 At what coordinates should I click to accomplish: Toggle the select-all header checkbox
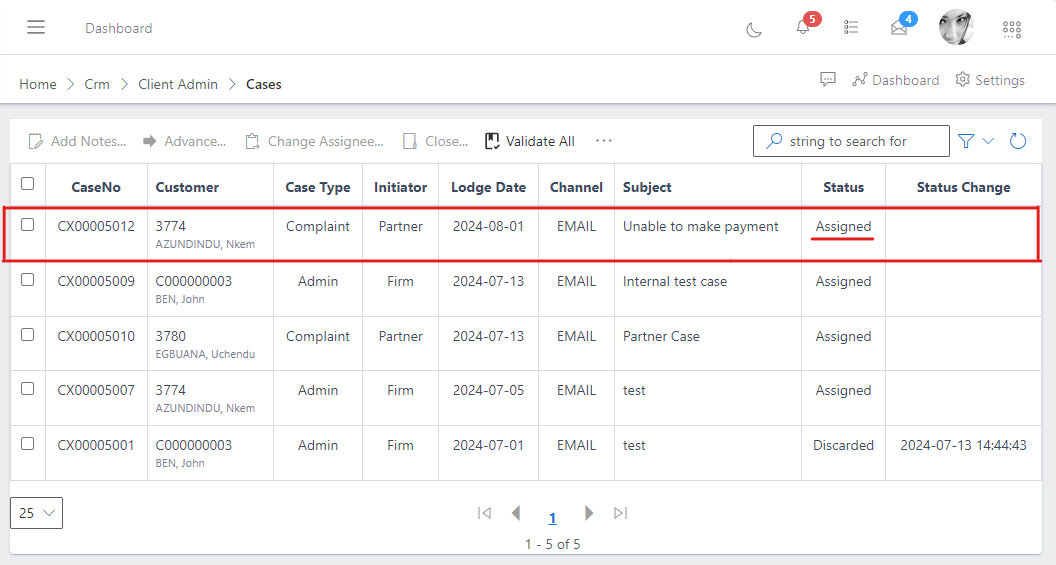coord(28,184)
